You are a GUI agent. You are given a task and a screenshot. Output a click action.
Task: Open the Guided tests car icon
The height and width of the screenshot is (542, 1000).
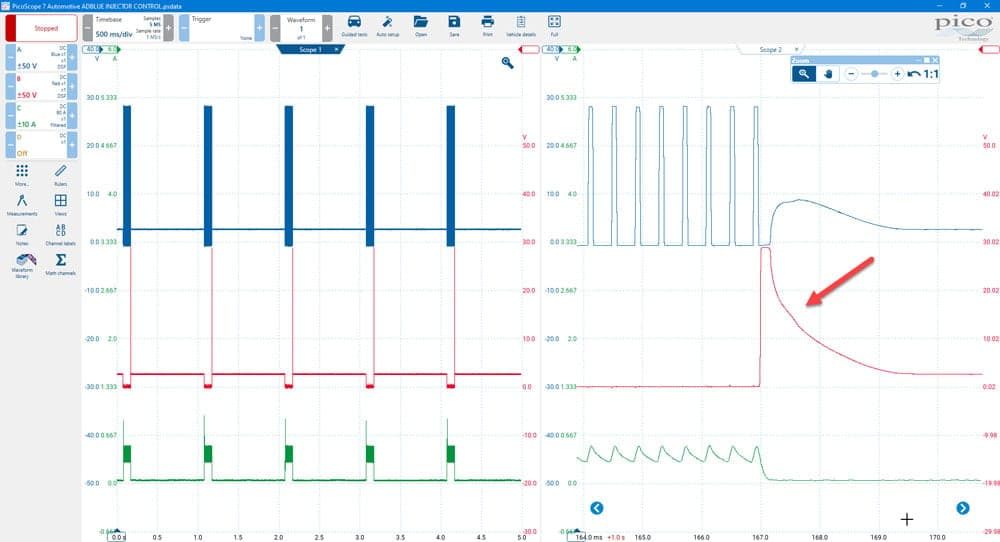[x=354, y=26]
